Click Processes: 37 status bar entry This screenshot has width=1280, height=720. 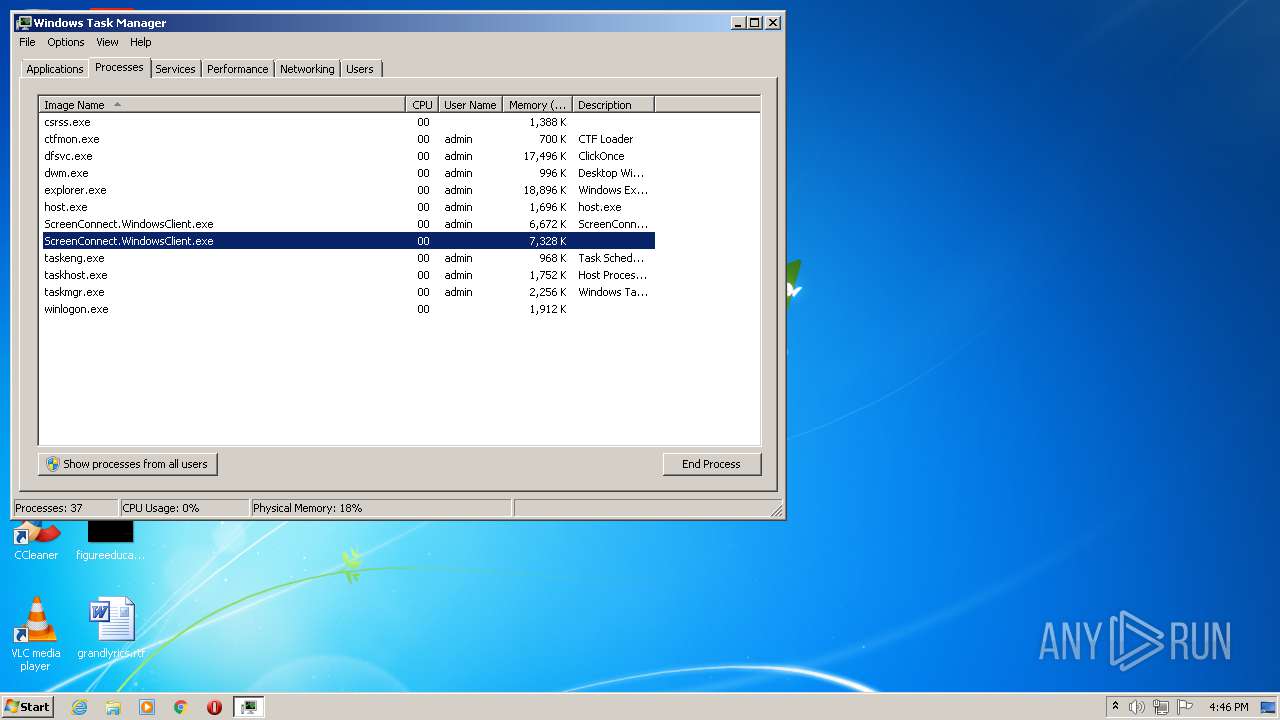coord(66,508)
